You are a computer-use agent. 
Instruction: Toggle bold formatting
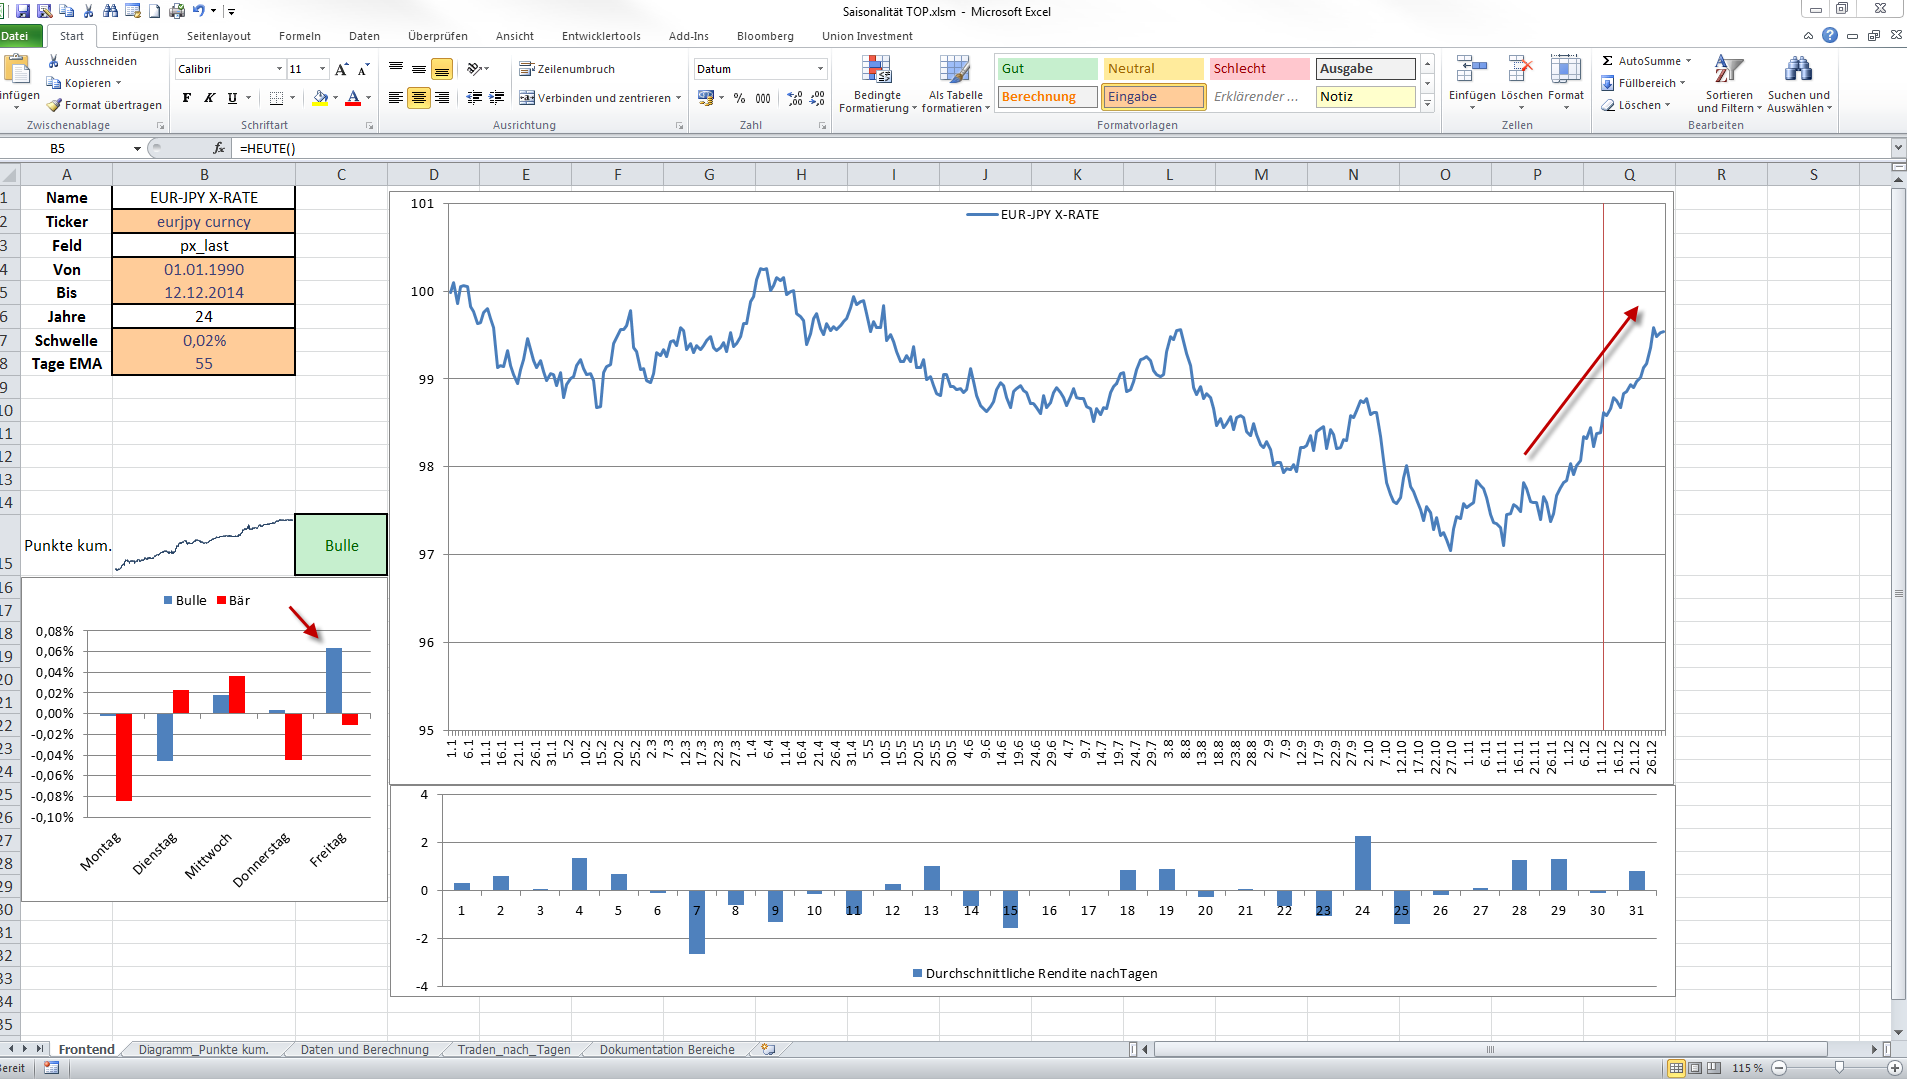click(x=187, y=98)
